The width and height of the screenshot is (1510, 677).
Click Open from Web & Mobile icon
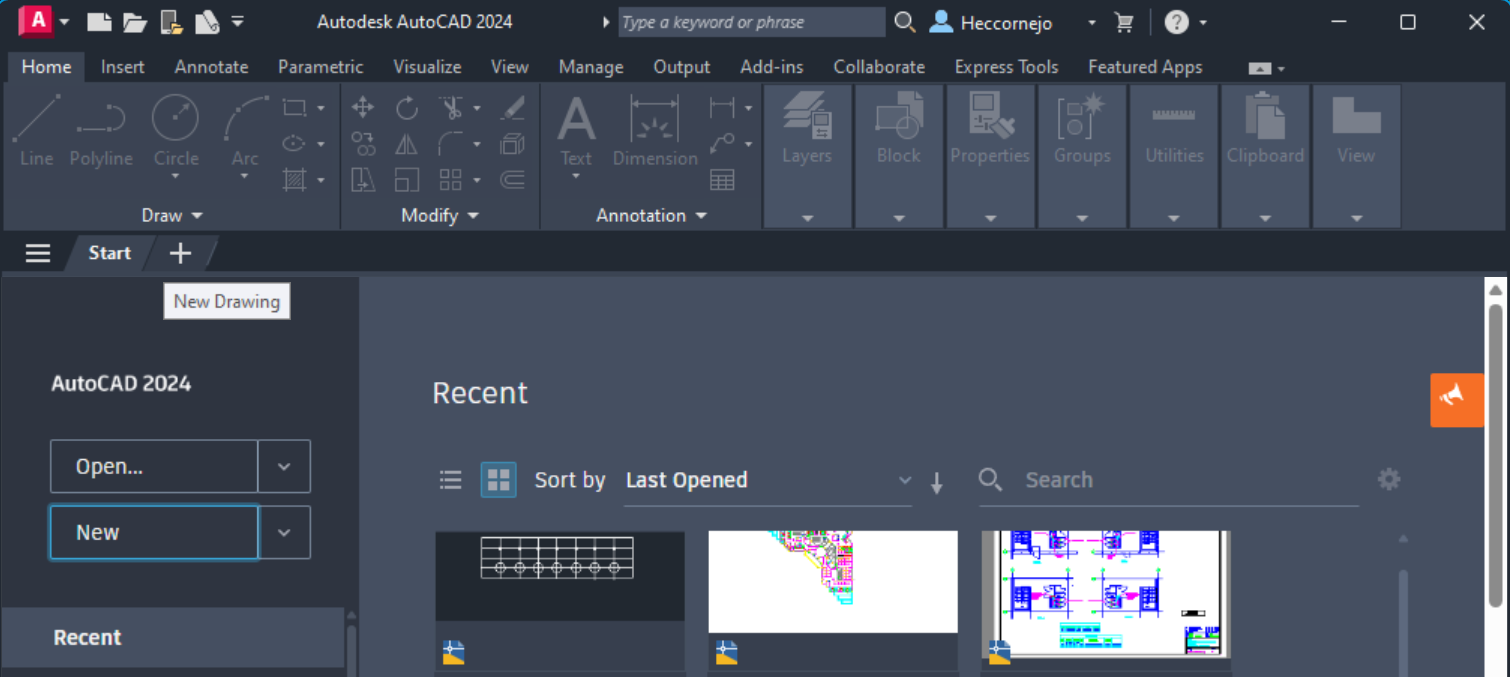[x=171, y=22]
